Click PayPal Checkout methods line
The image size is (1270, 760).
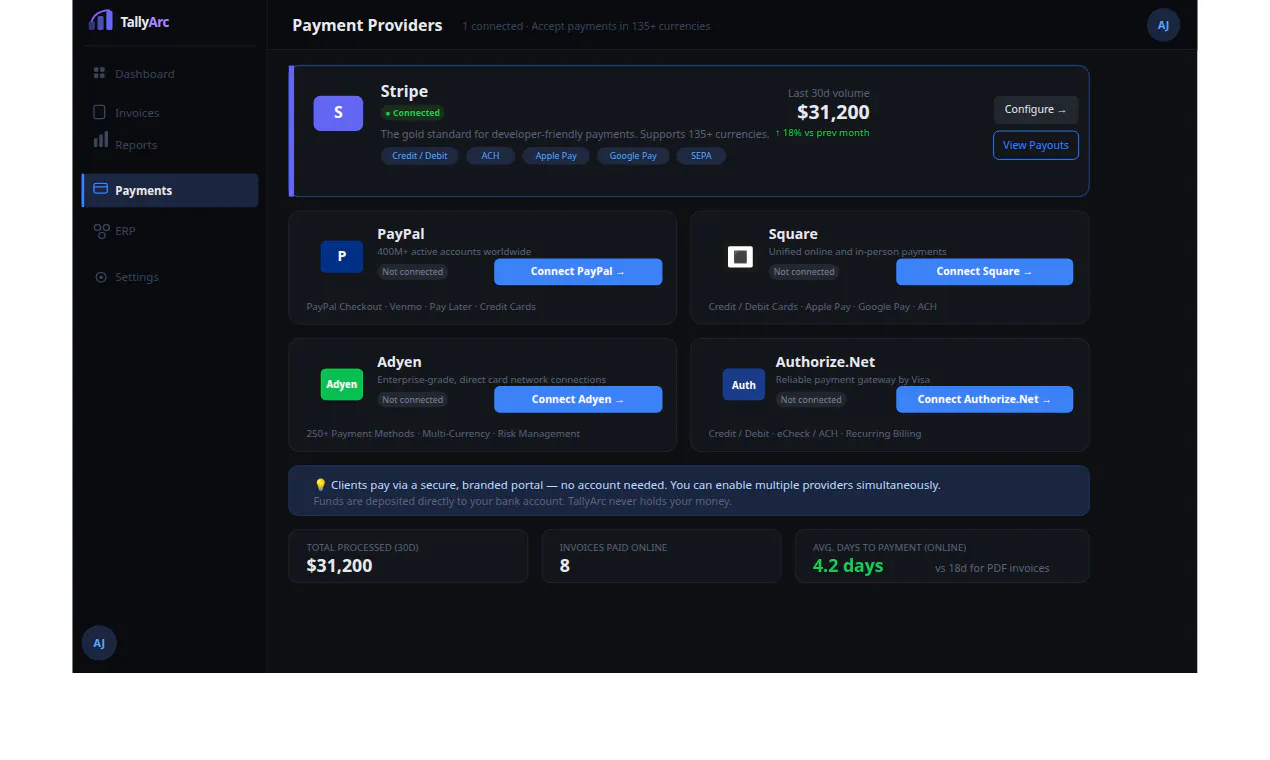(x=421, y=307)
